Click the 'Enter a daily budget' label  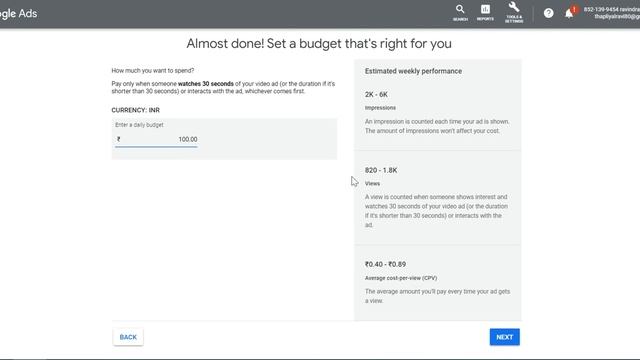[139, 125]
